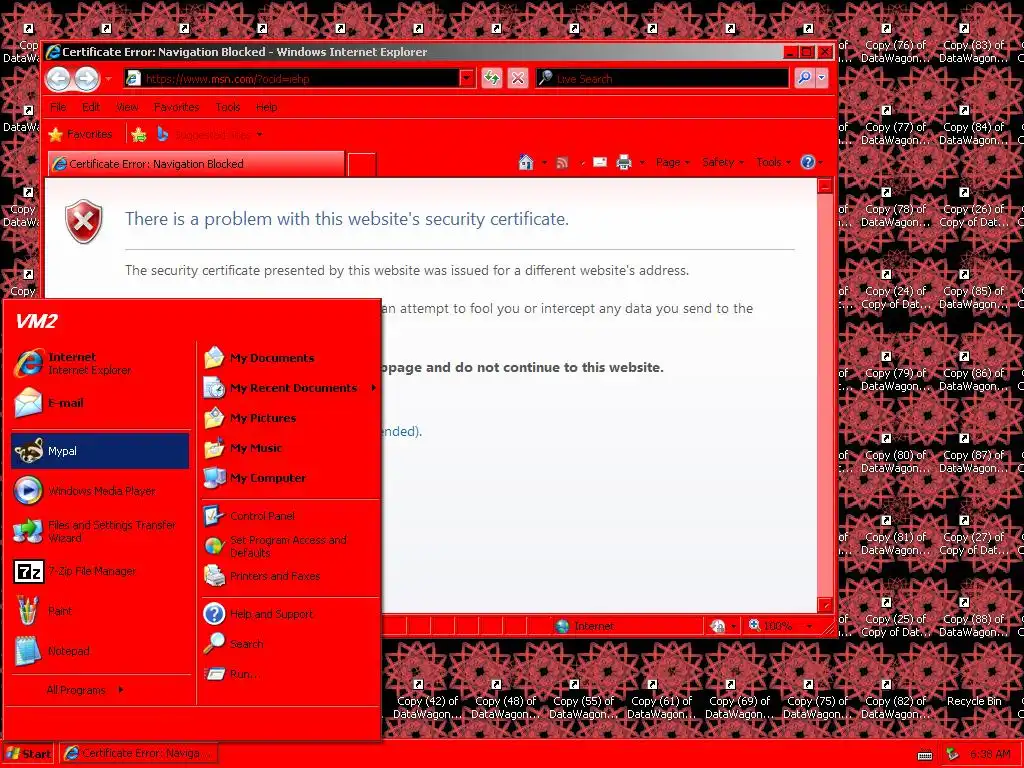Click the Back navigation arrow in Internet Explorer
The width and height of the screenshot is (1024, 768).
coord(58,79)
